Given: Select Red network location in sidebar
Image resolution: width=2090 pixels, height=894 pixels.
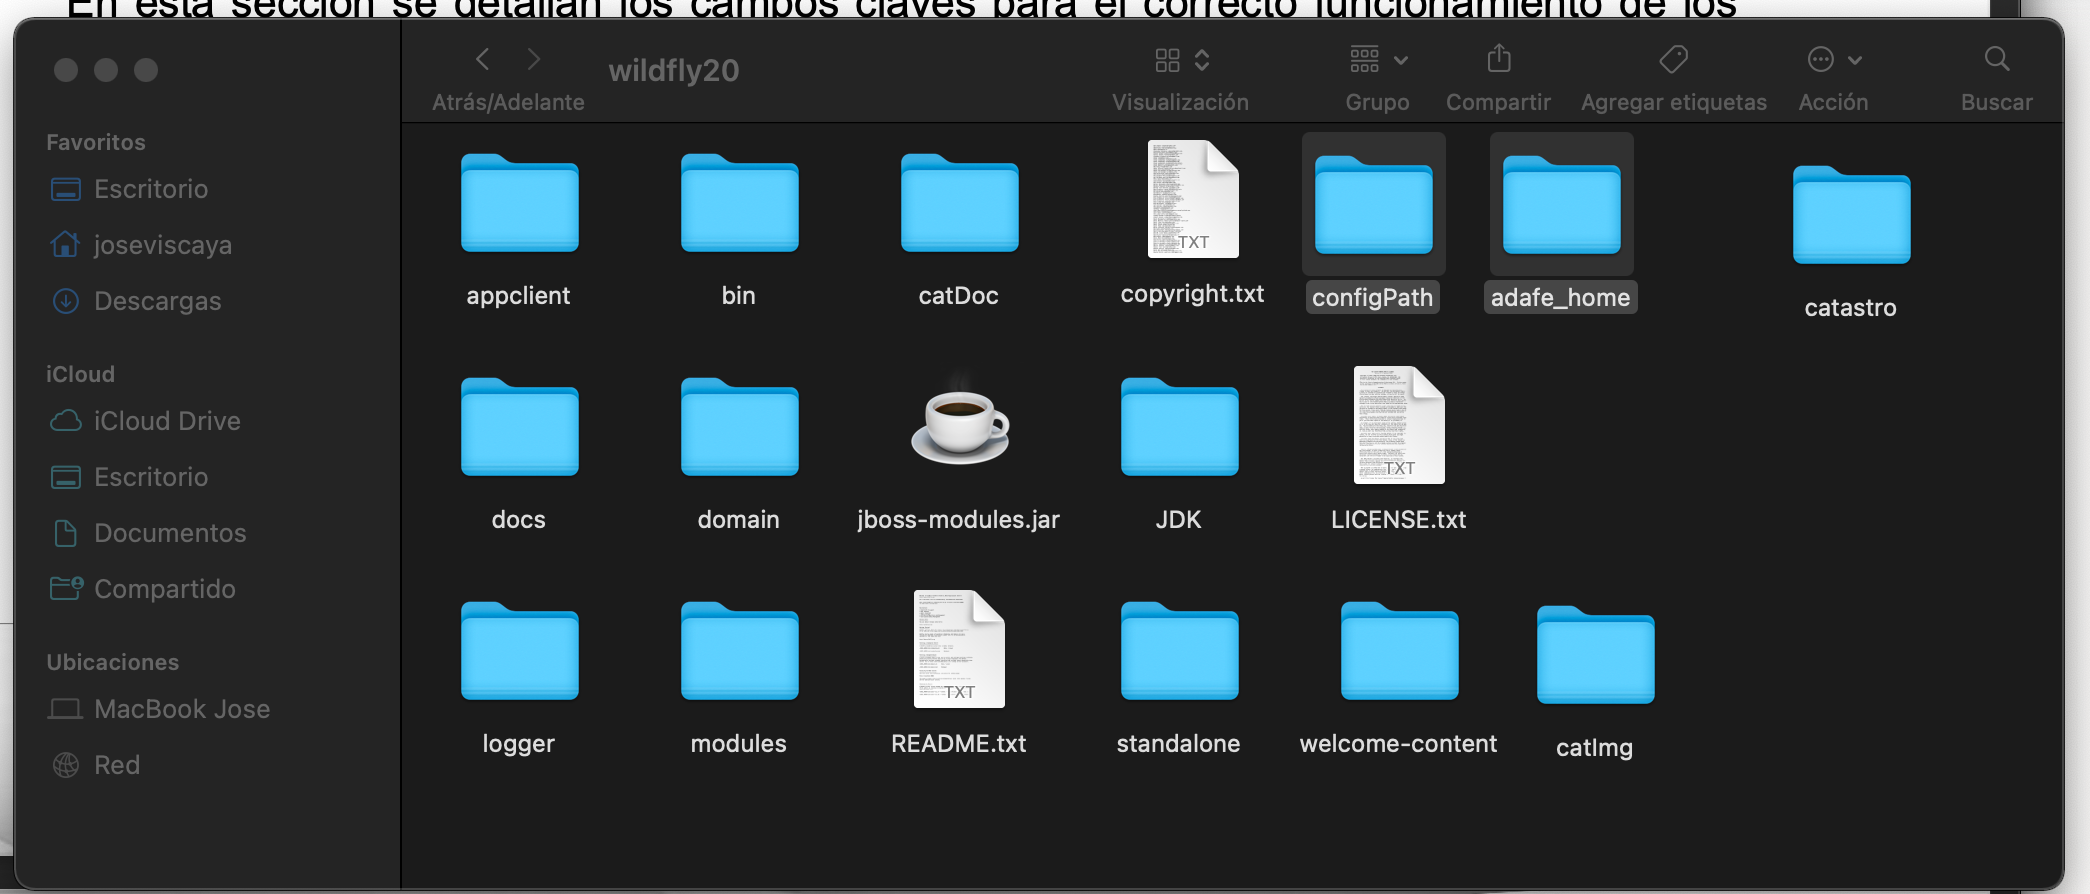Looking at the screenshot, I should 95,765.
